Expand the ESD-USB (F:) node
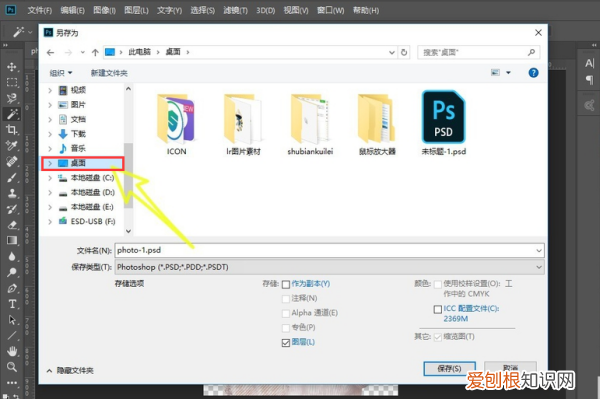 50,221
